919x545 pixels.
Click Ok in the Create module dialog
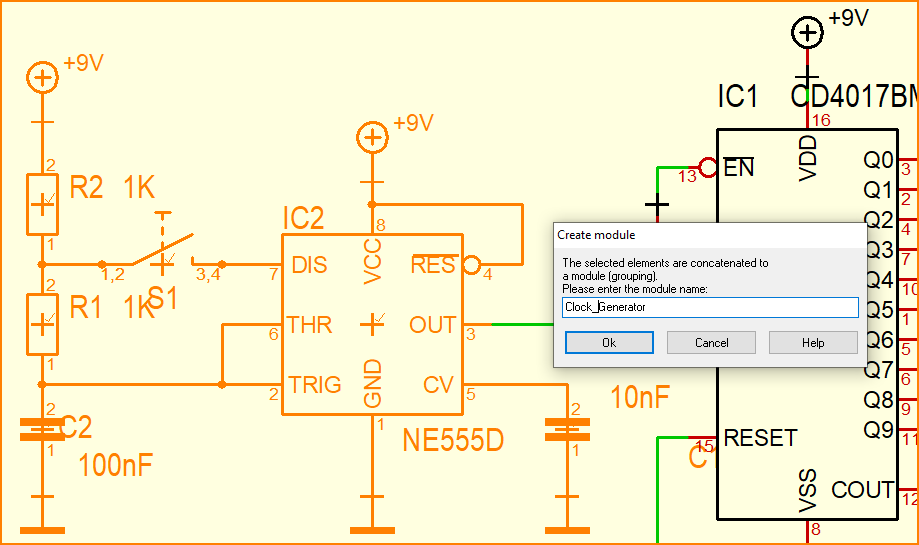point(609,343)
